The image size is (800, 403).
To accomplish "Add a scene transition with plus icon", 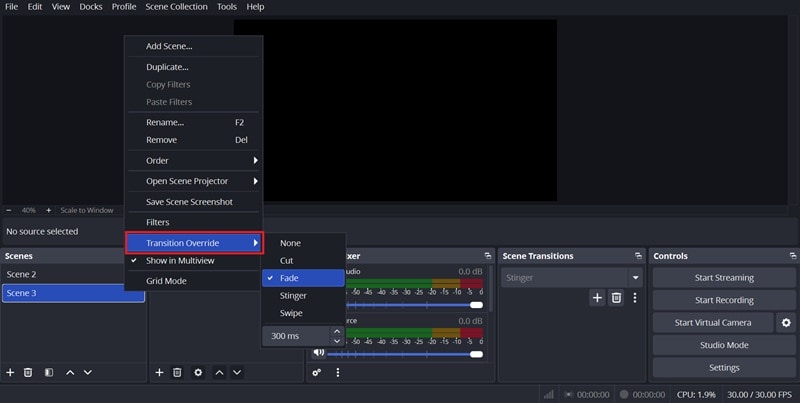I will click(x=597, y=297).
